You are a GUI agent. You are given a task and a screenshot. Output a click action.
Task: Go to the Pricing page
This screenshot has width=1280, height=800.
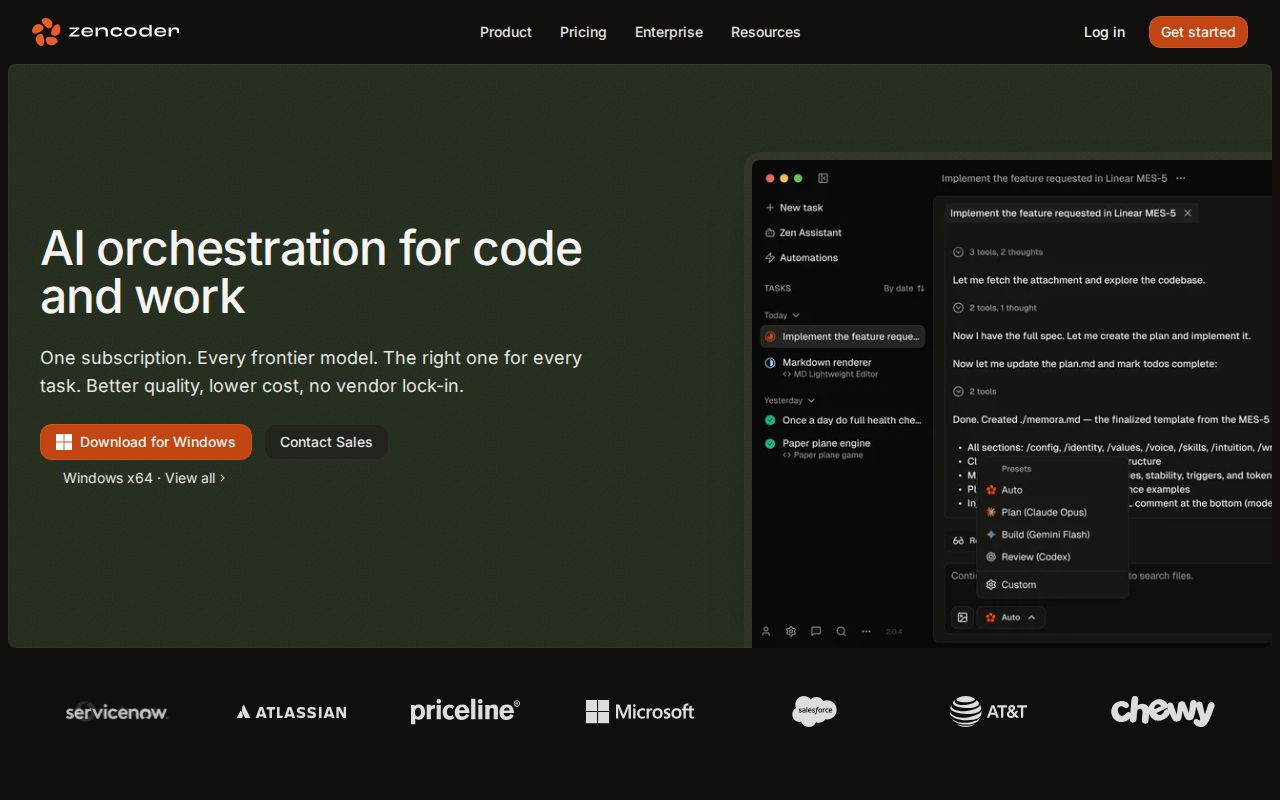click(x=583, y=32)
